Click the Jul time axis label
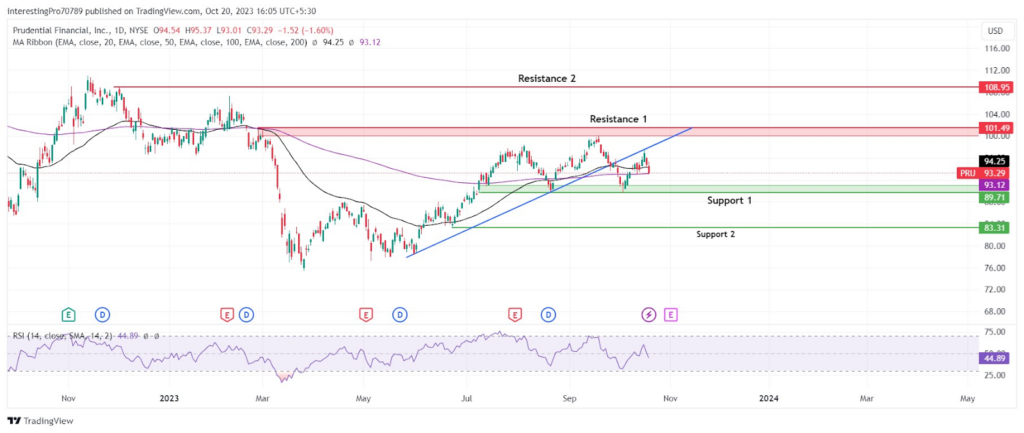Screen dimensions: 1024x433 click(466, 398)
